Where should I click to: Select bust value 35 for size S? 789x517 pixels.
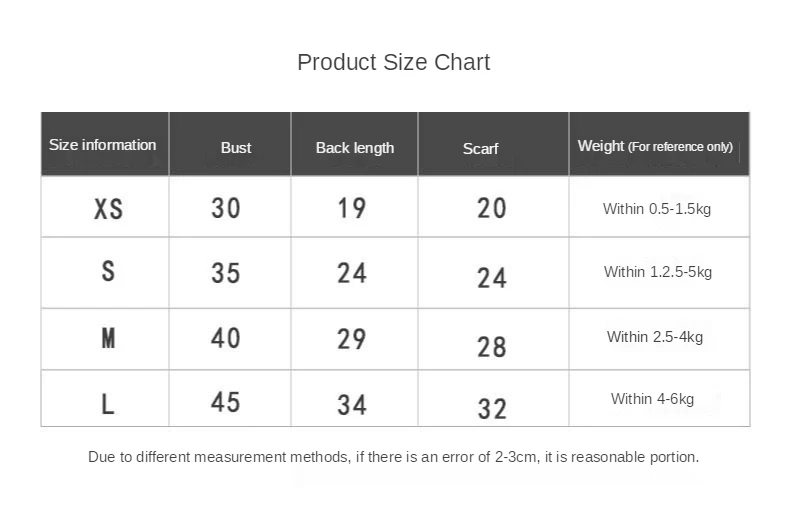(x=226, y=273)
